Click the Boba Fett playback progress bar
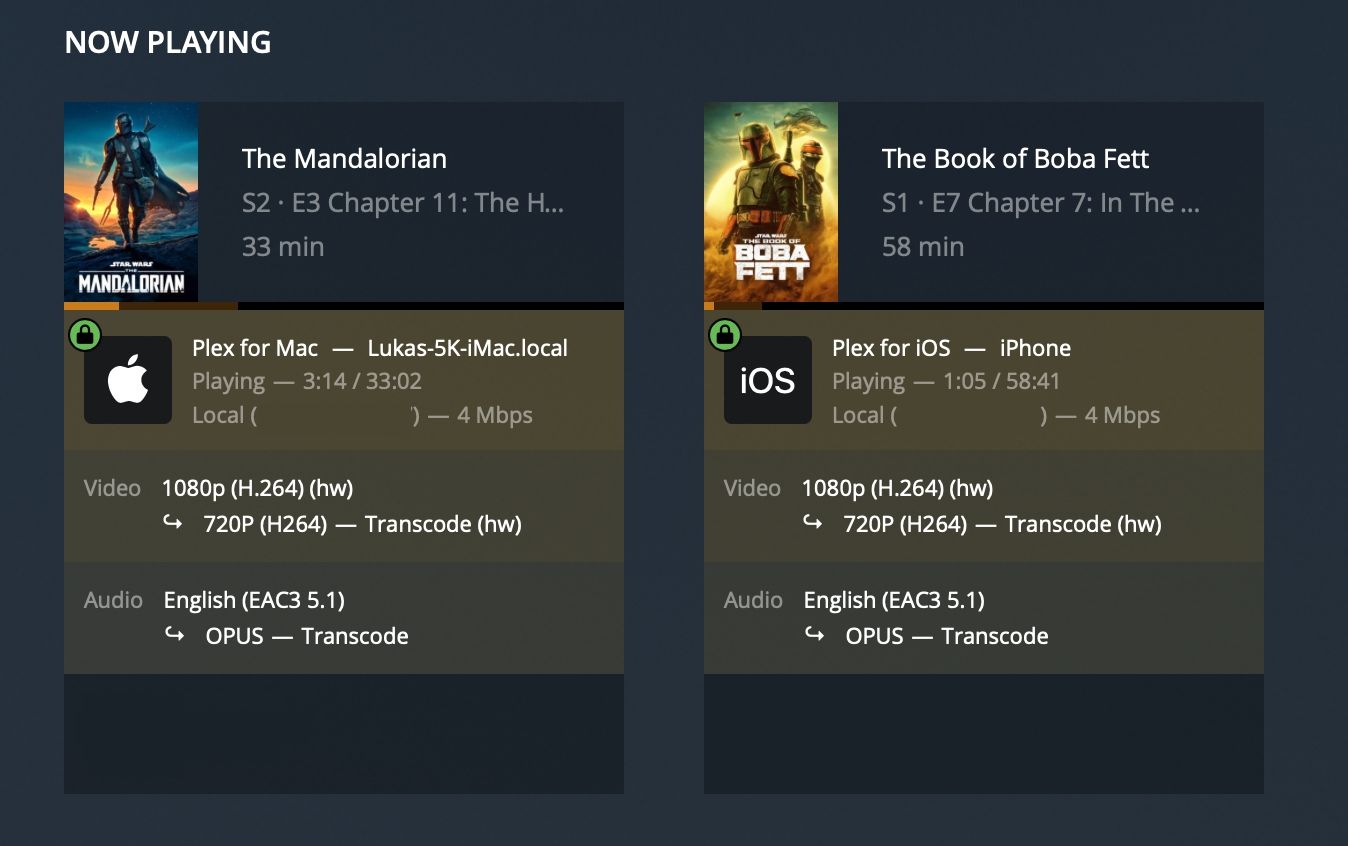 [983, 306]
